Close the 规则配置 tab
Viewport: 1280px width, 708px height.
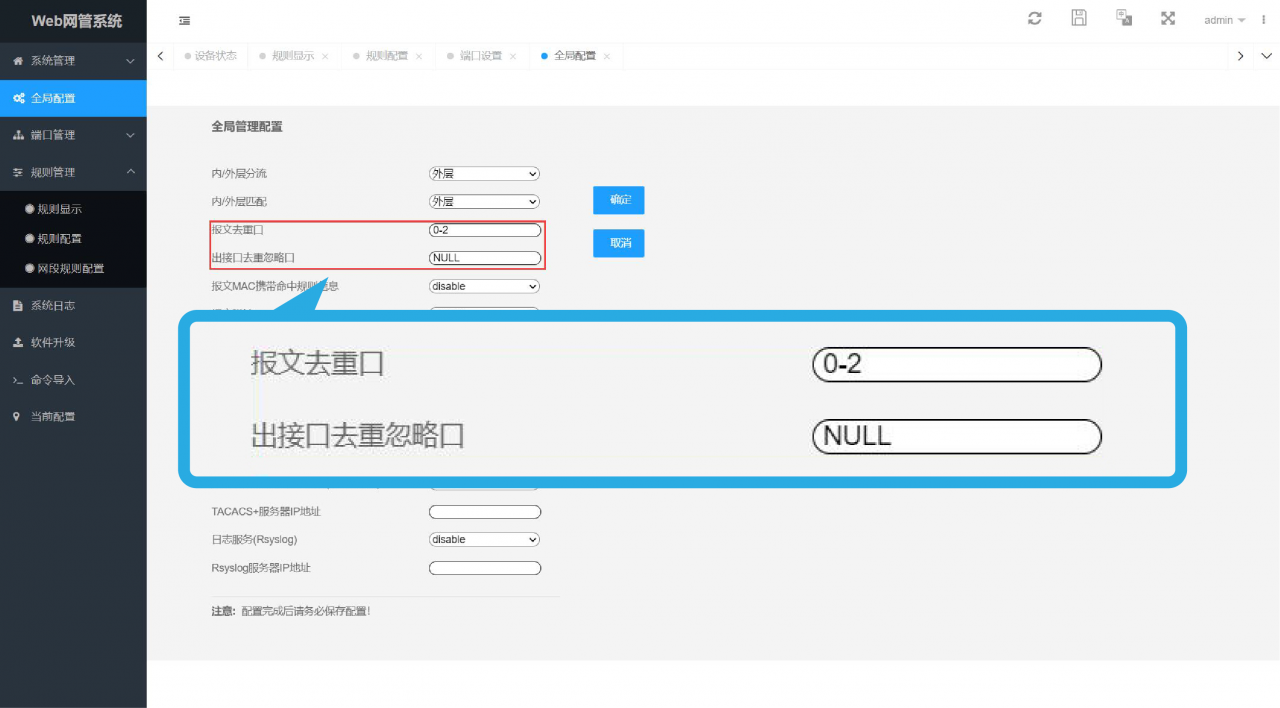tap(419, 57)
